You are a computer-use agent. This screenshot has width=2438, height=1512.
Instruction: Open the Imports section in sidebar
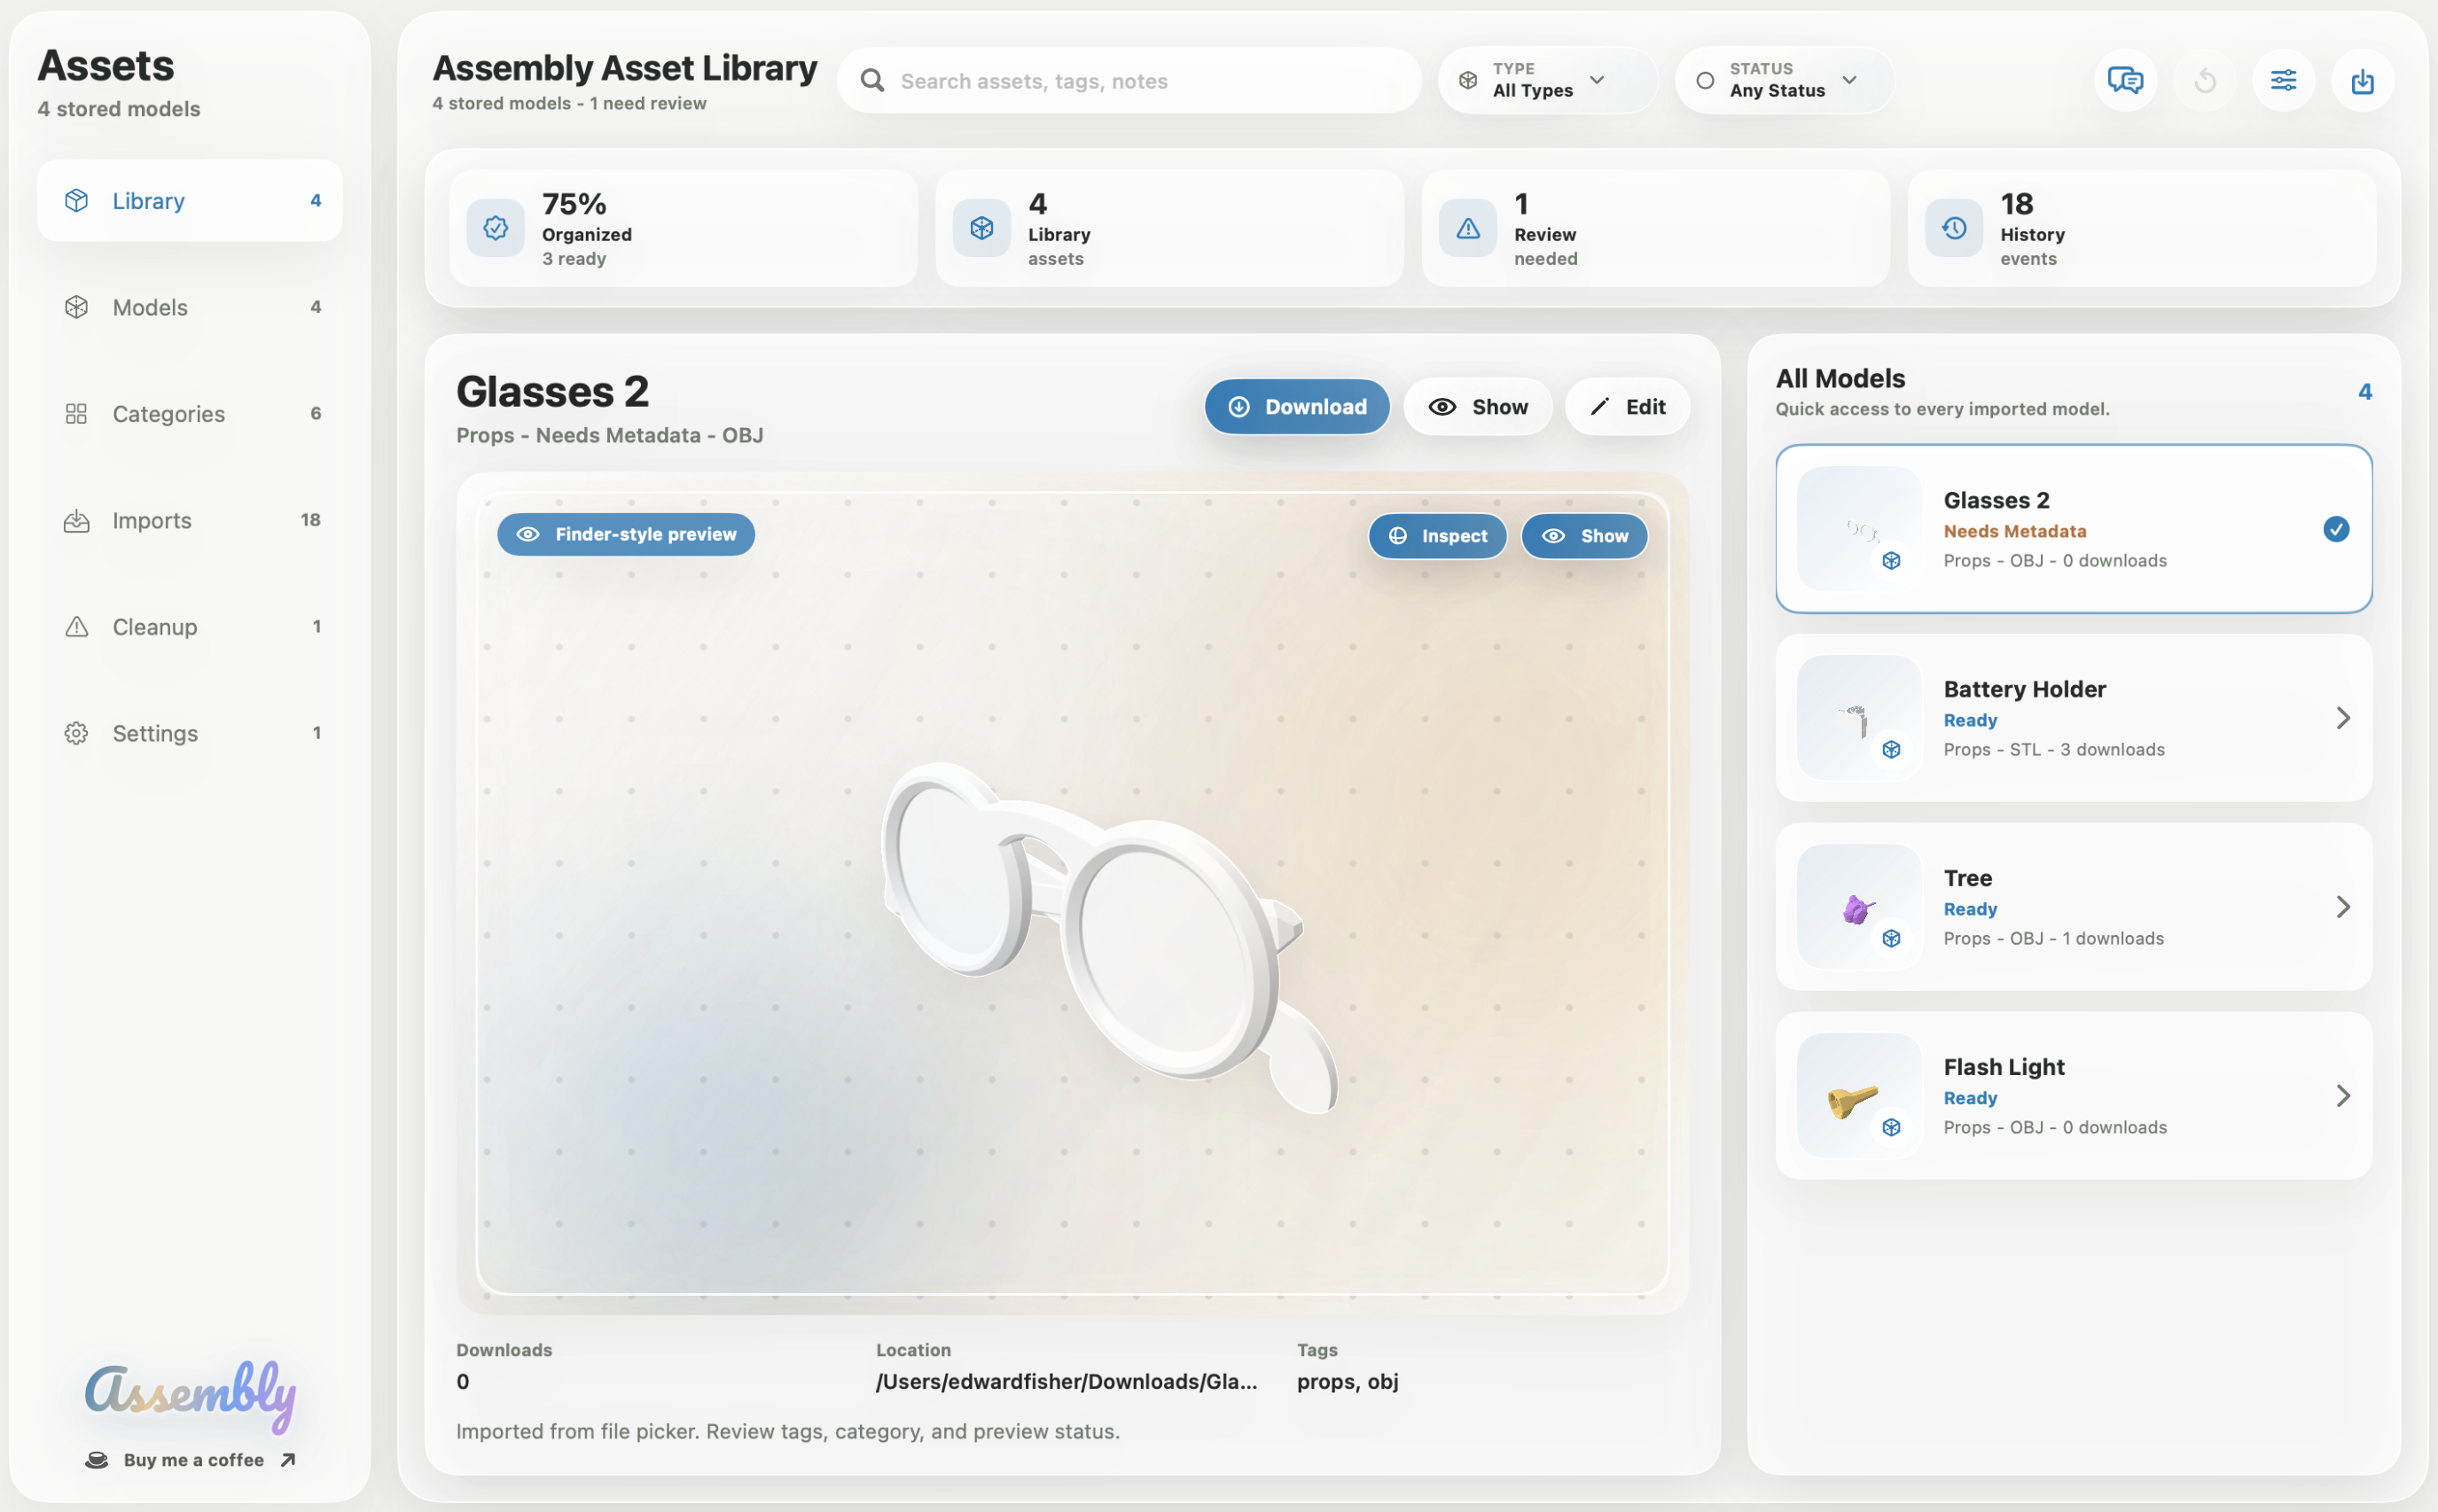pyautogui.click(x=189, y=520)
